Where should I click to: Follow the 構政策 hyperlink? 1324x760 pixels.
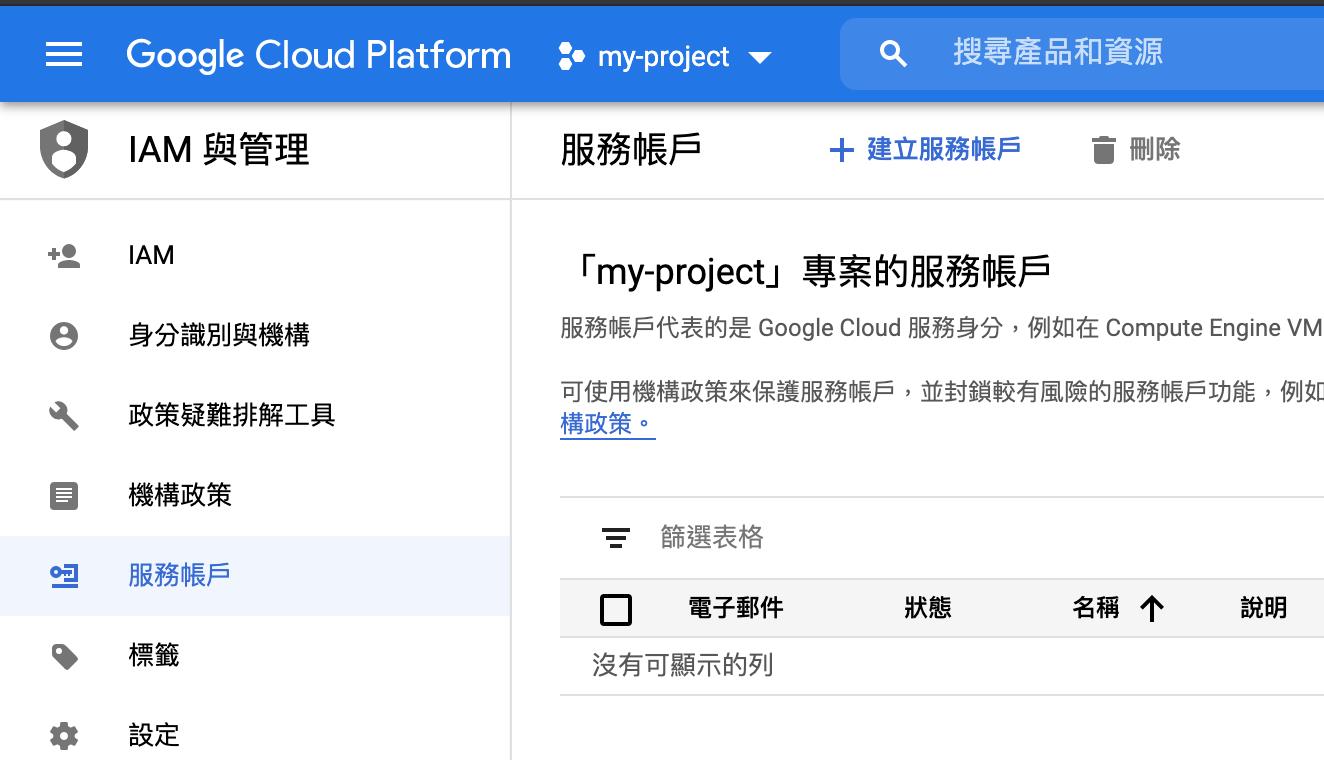click(x=607, y=424)
